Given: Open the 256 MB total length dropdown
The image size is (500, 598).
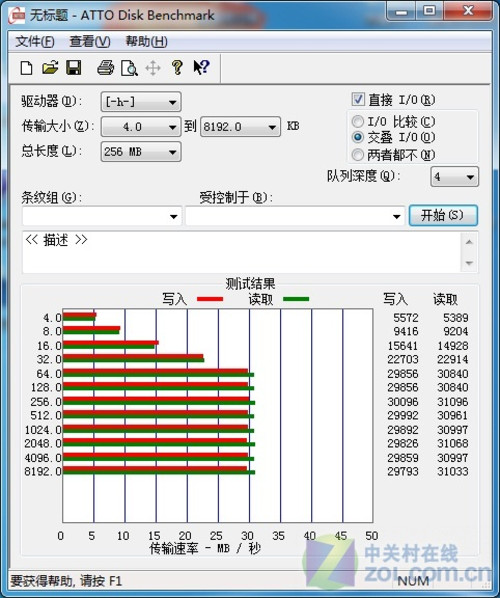Looking at the screenshot, I should click(x=141, y=152).
